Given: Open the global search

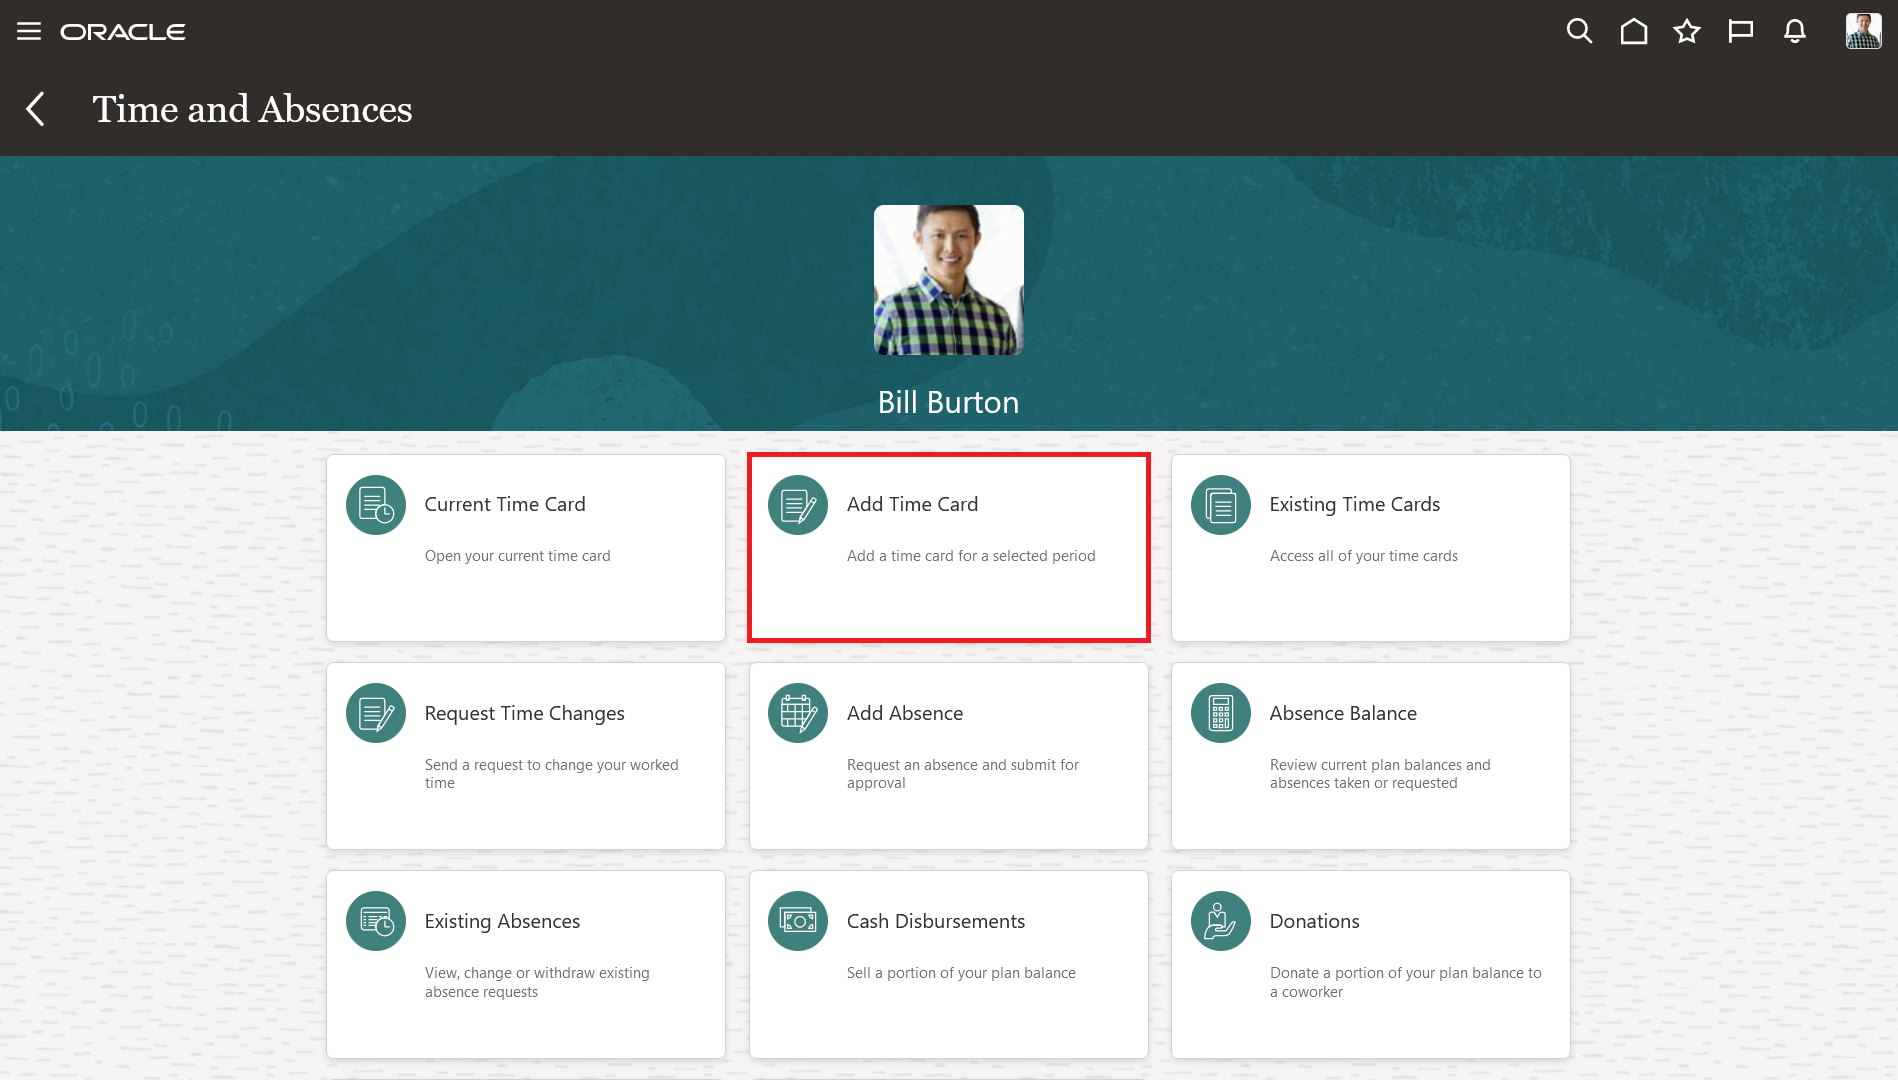Looking at the screenshot, I should (1579, 31).
